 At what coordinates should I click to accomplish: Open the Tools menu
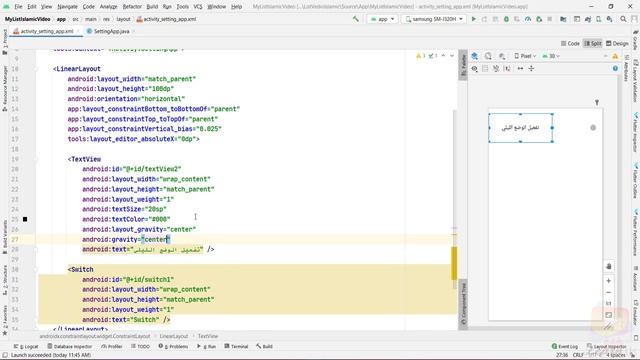[182, 7]
